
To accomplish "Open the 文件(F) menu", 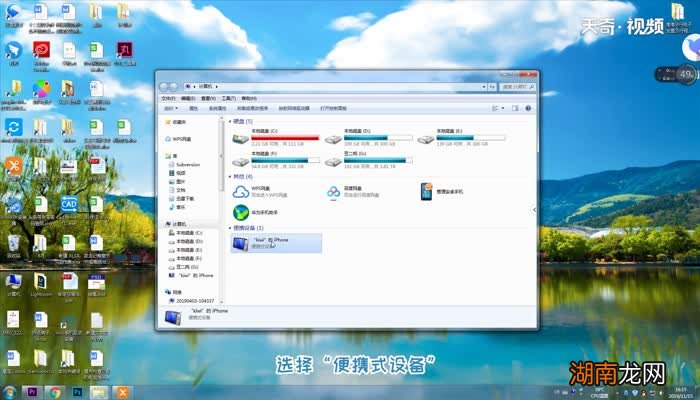I will click(x=168, y=98).
